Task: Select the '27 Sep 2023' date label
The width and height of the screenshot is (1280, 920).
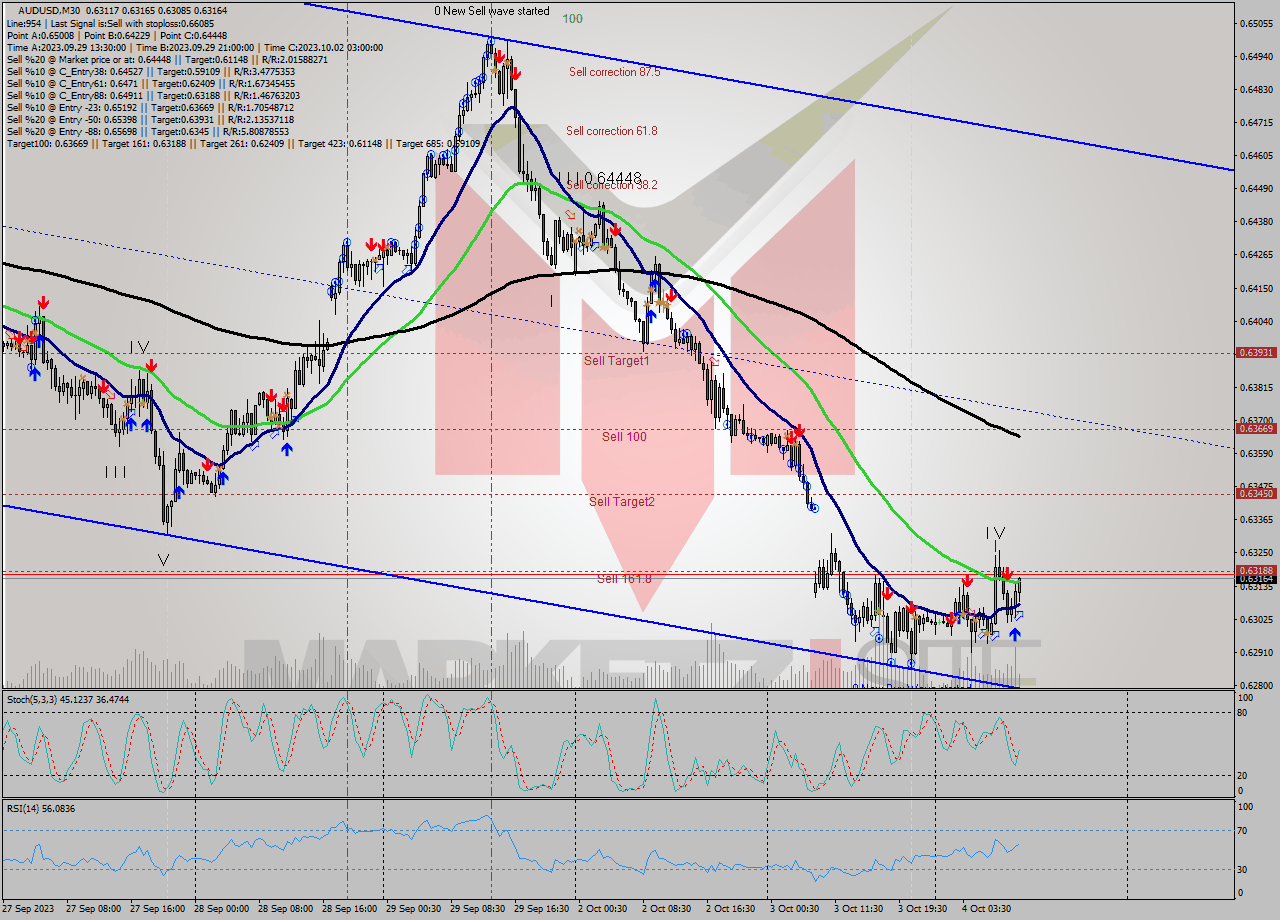Action: pos(28,908)
